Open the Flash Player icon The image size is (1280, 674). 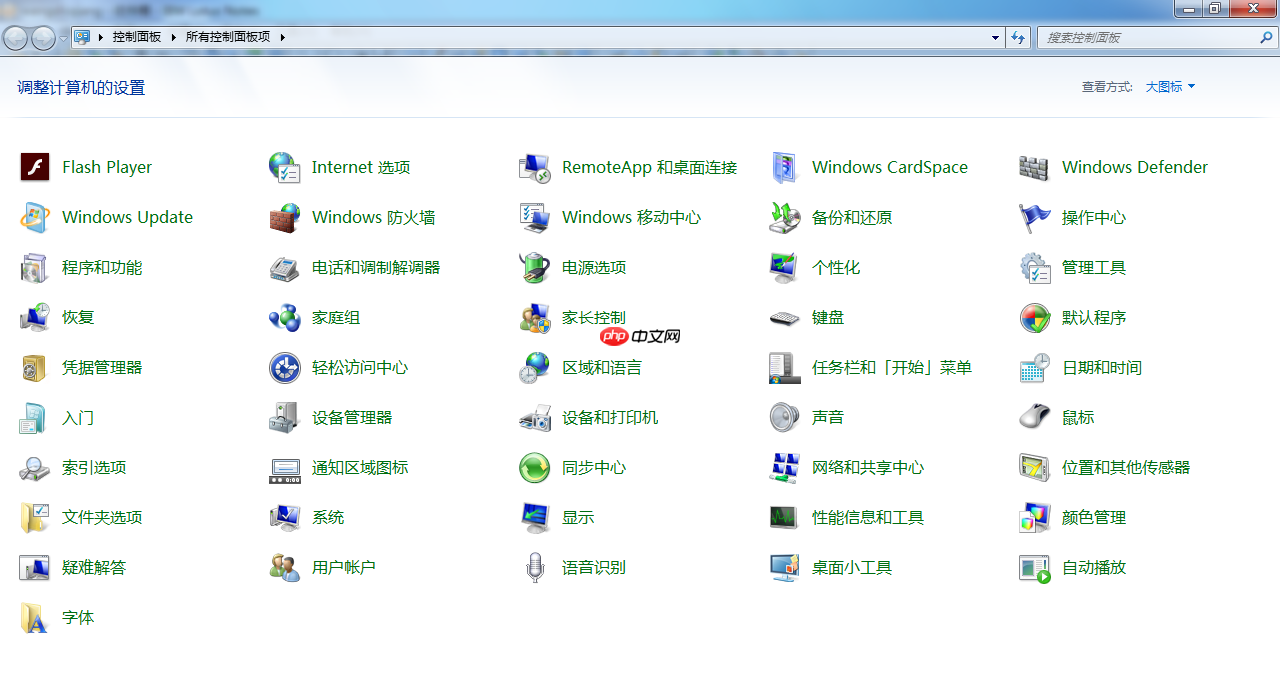[x=35, y=167]
